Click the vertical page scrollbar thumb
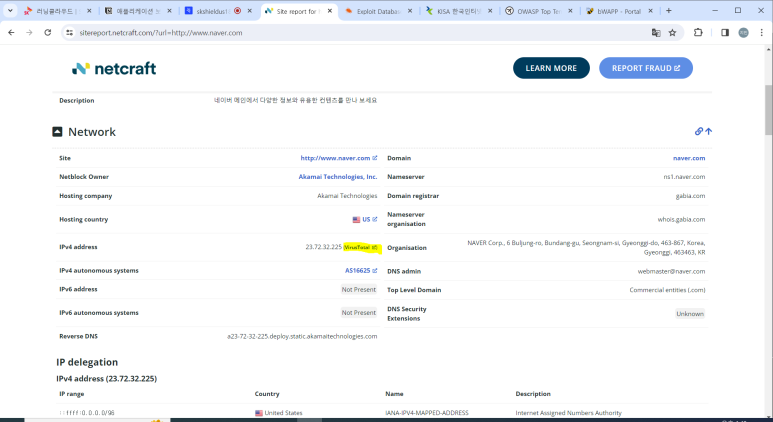This screenshot has width=773, height=422. coord(769,110)
